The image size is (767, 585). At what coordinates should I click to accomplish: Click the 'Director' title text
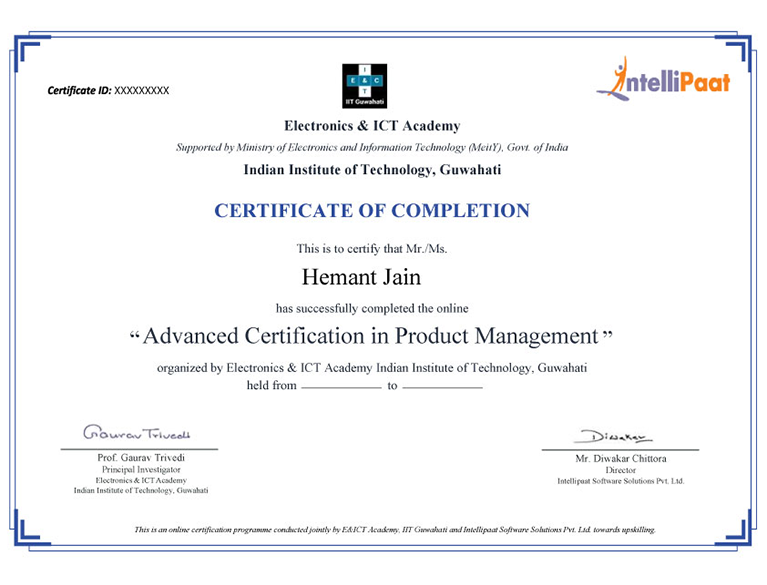tap(621, 470)
